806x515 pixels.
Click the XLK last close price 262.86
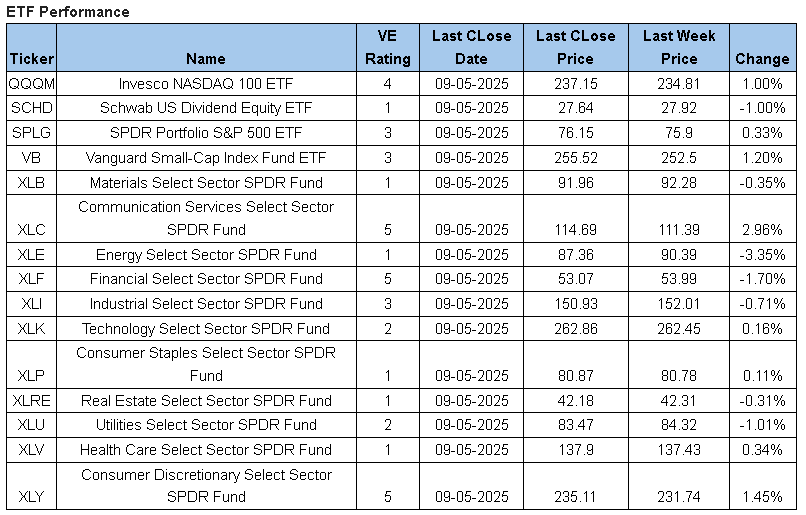coord(575,328)
